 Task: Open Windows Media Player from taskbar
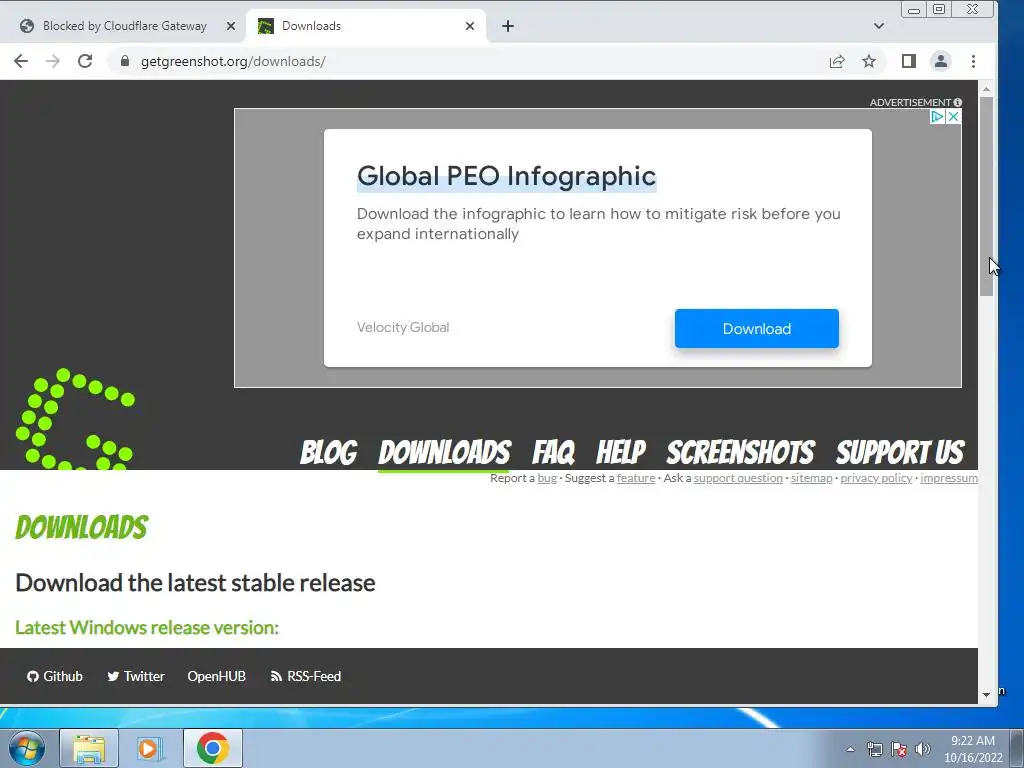(x=150, y=748)
